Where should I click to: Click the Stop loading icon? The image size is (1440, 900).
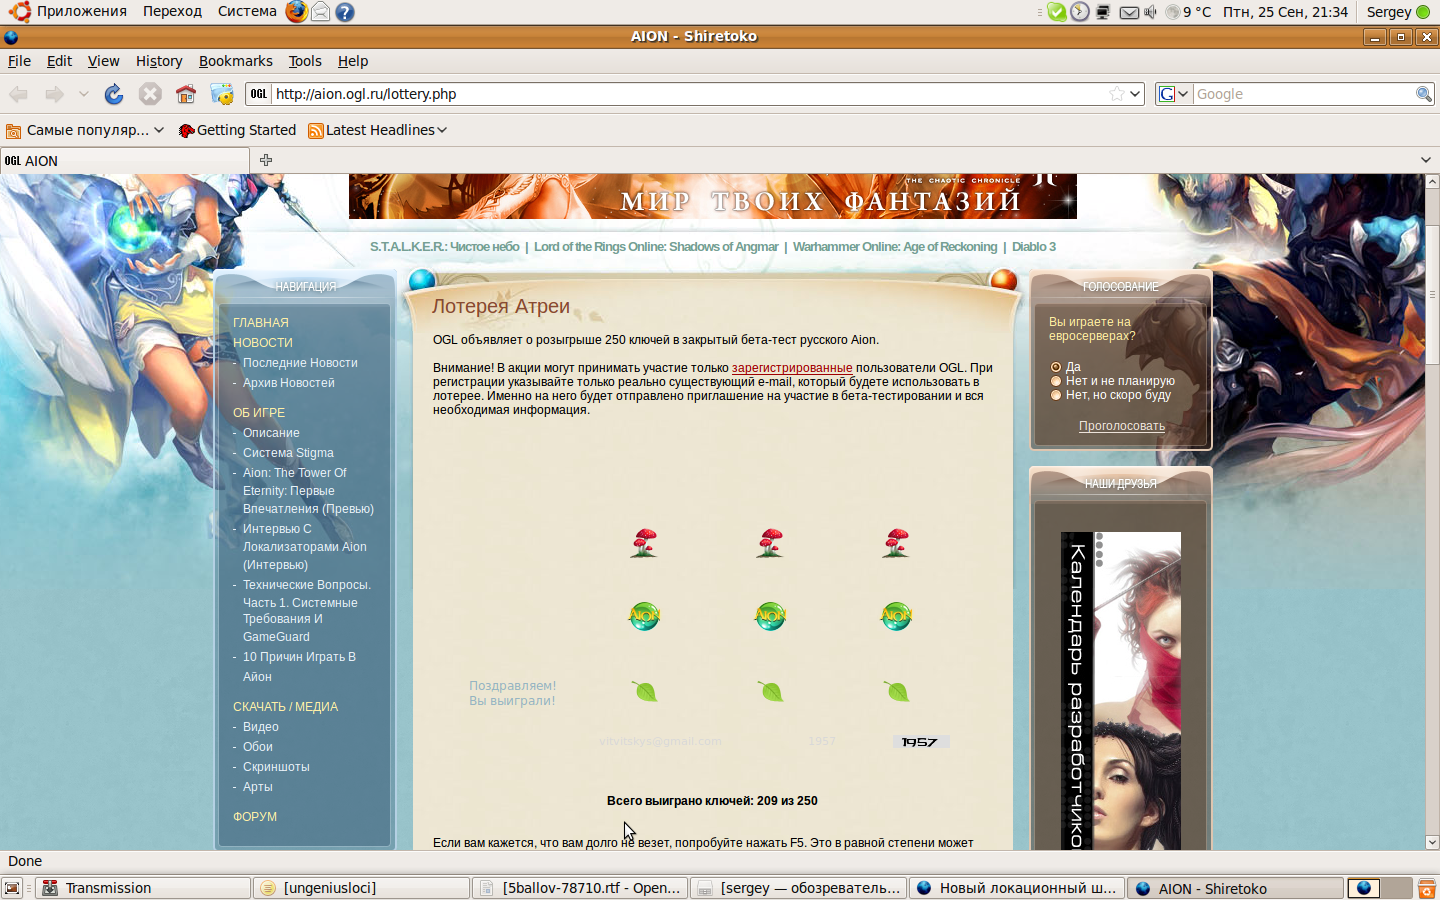pyautogui.click(x=150, y=94)
